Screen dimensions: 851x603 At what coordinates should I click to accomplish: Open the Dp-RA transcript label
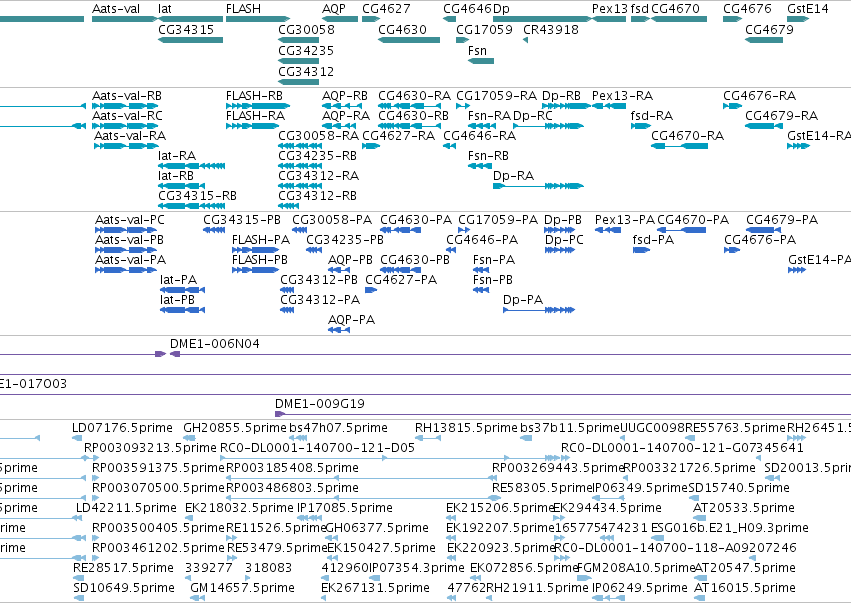tap(513, 176)
